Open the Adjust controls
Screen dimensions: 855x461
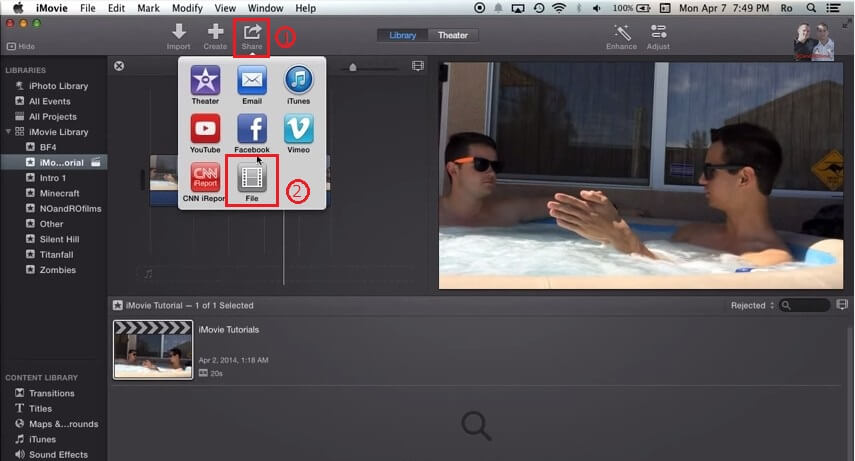tap(658, 37)
